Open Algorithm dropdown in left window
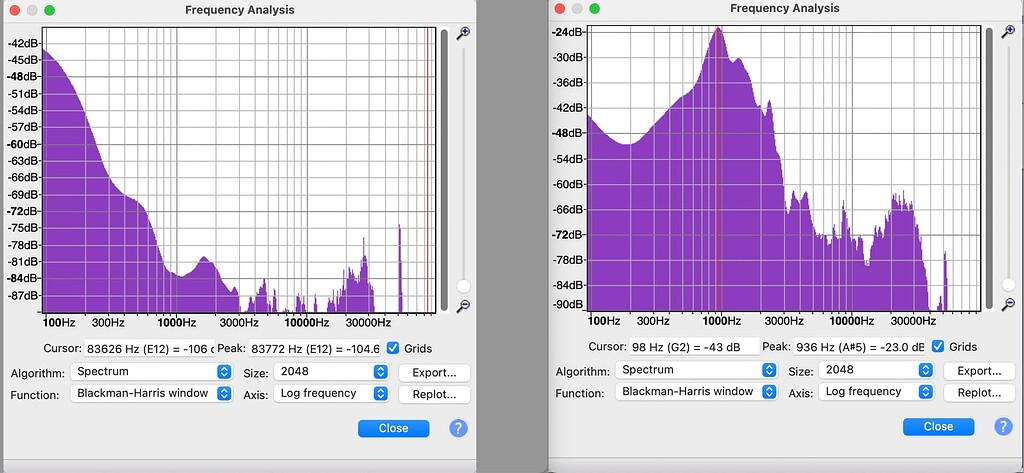This screenshot has width=1024, height=473. 141,372
